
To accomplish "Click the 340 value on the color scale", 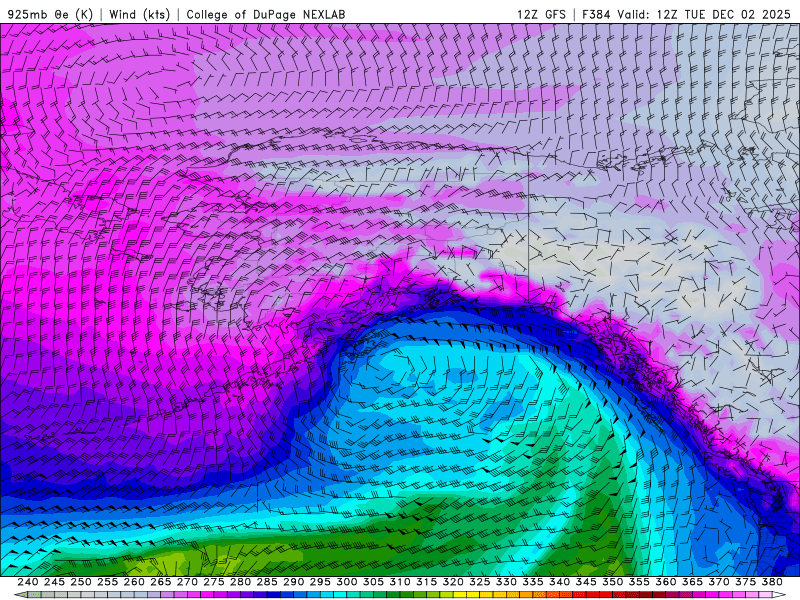I will 560,582.
